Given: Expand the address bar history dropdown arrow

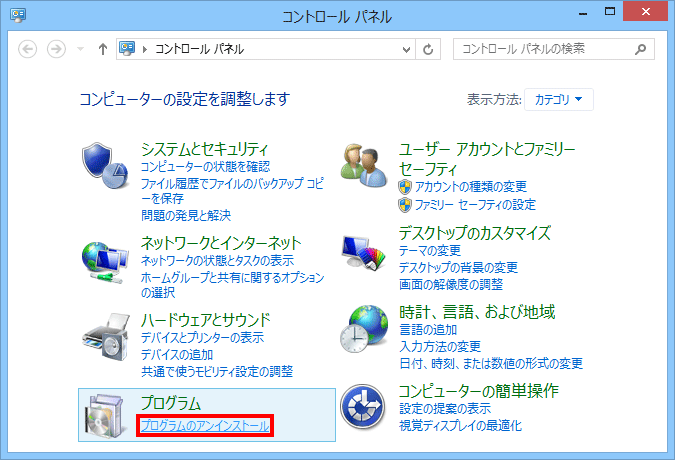Looking at the screenshot, I should click(405, 49).
